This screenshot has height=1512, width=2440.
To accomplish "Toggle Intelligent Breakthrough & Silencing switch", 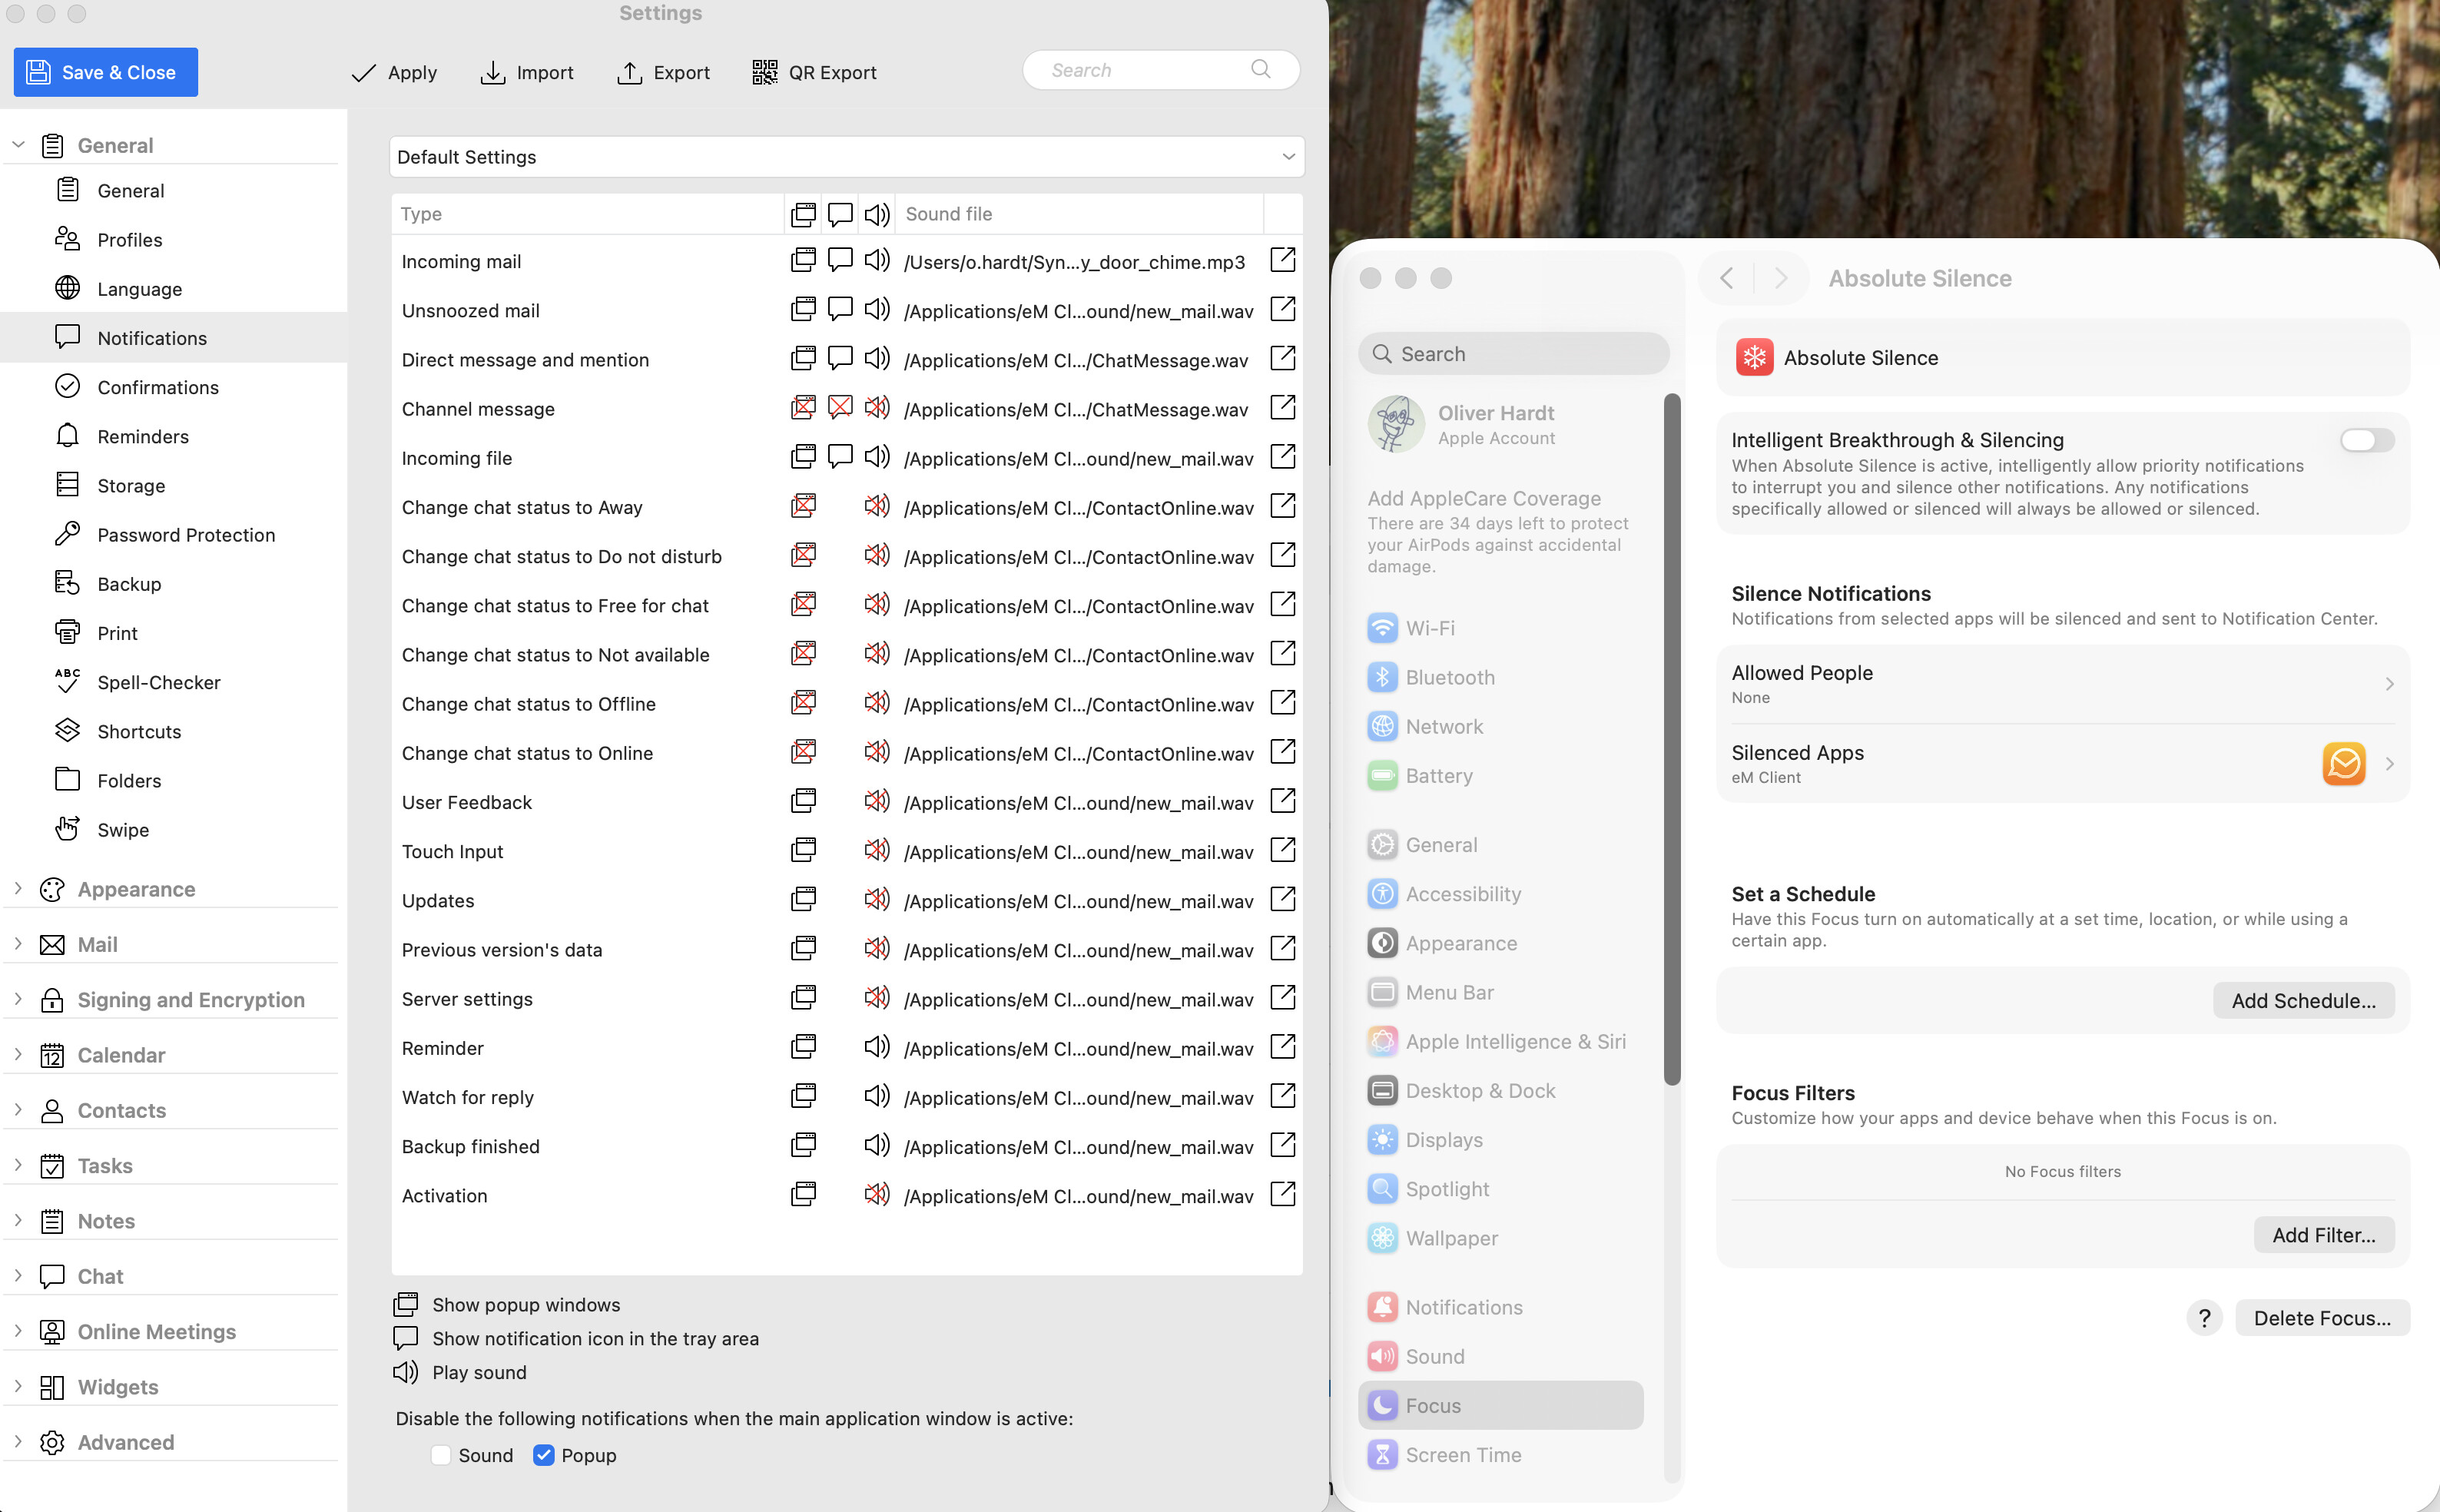I will [2366, 440].
